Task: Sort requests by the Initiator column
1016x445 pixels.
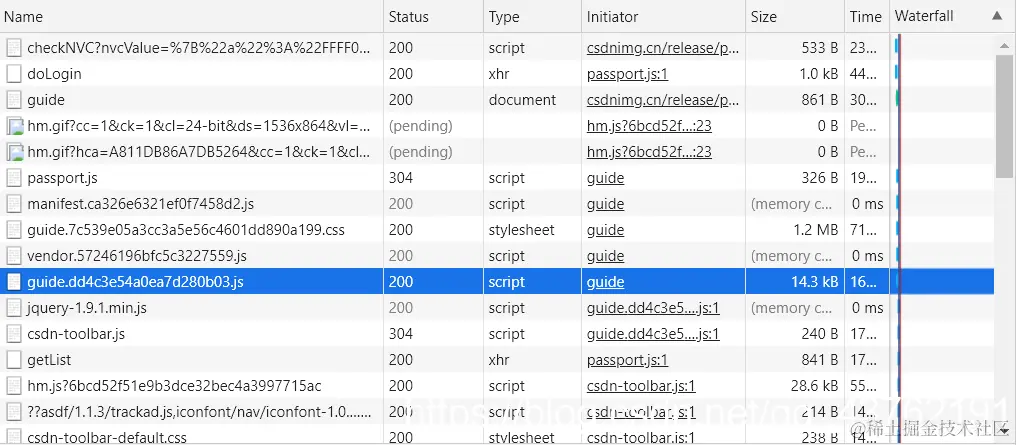Action: tap(664, 17)
